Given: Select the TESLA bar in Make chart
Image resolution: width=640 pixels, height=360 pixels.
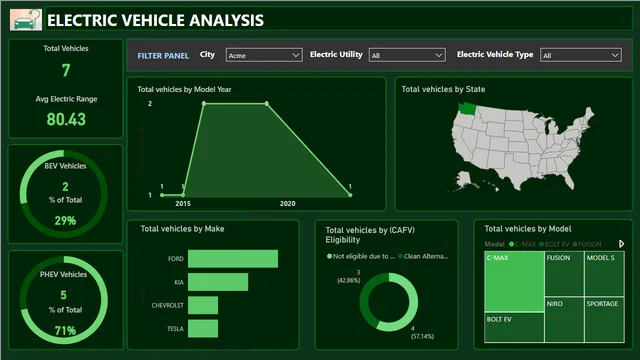Looking at the screenshot, I should point(203,329).
